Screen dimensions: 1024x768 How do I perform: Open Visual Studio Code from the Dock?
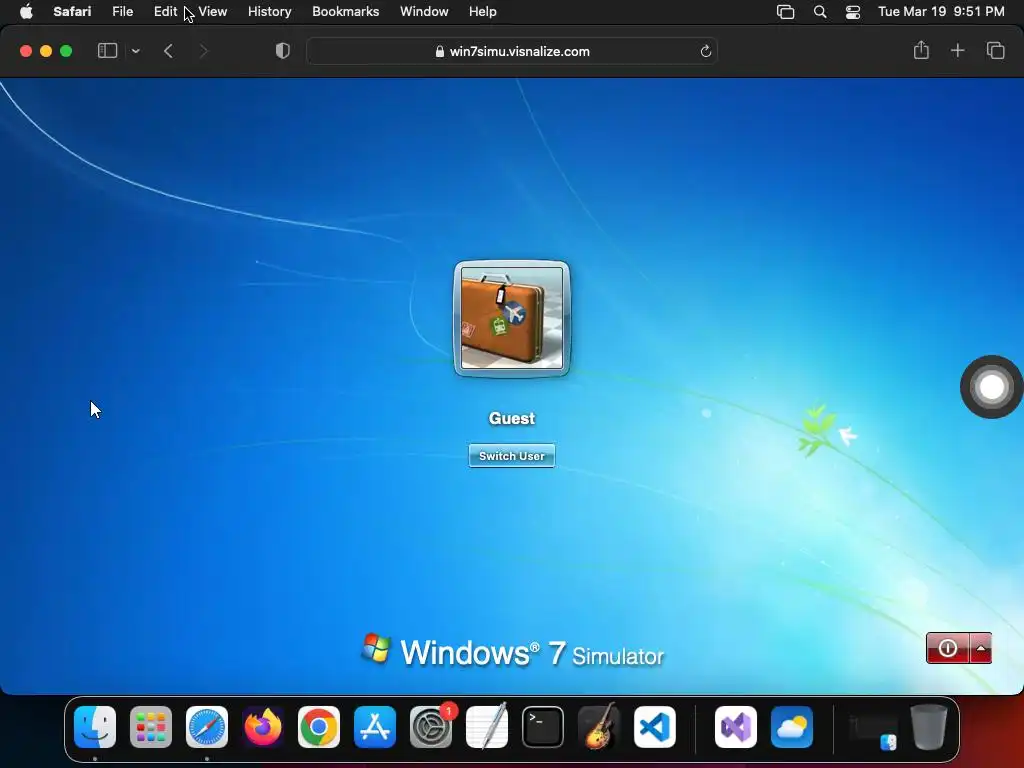click(x=655, y=727)
